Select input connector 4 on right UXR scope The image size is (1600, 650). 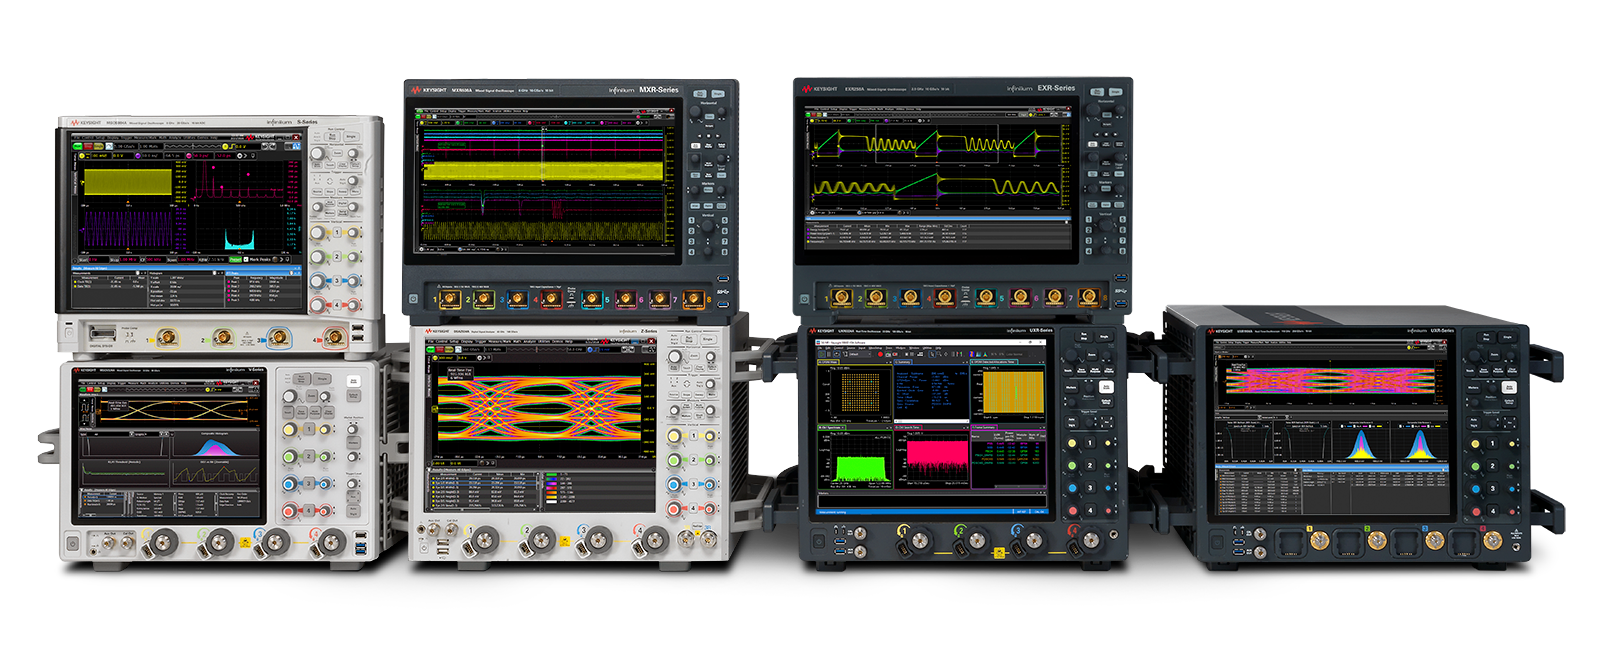pos(1492,541)
